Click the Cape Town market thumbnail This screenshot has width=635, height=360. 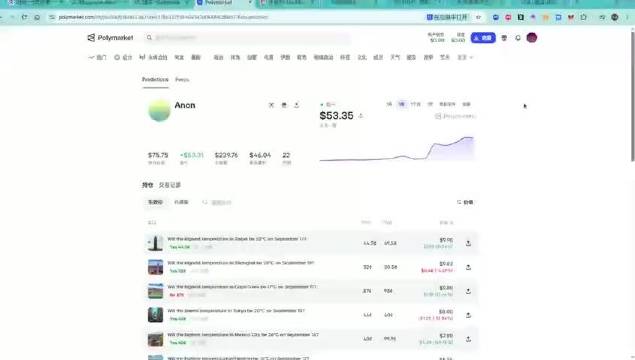coord(155,291)
